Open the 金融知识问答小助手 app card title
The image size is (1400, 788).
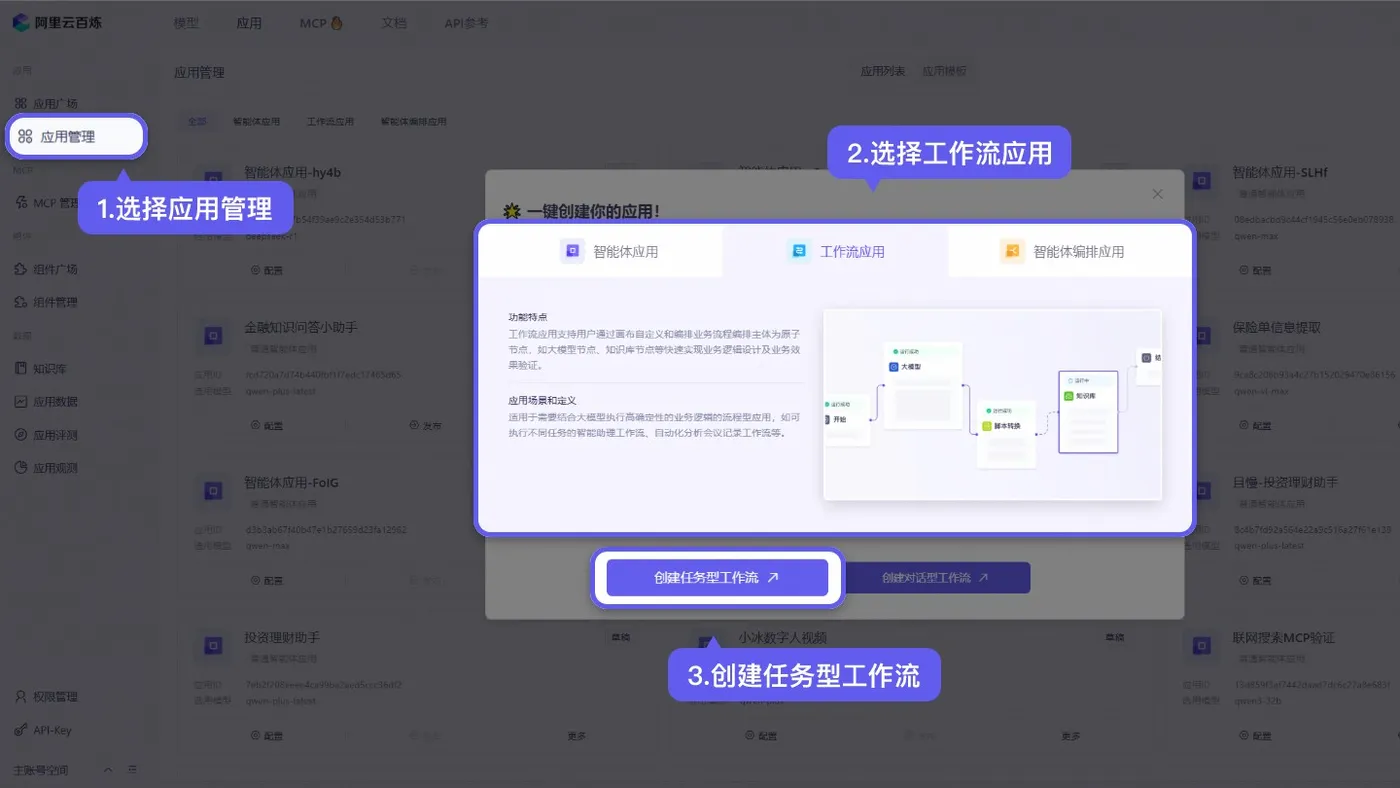(x=301, y=327)
